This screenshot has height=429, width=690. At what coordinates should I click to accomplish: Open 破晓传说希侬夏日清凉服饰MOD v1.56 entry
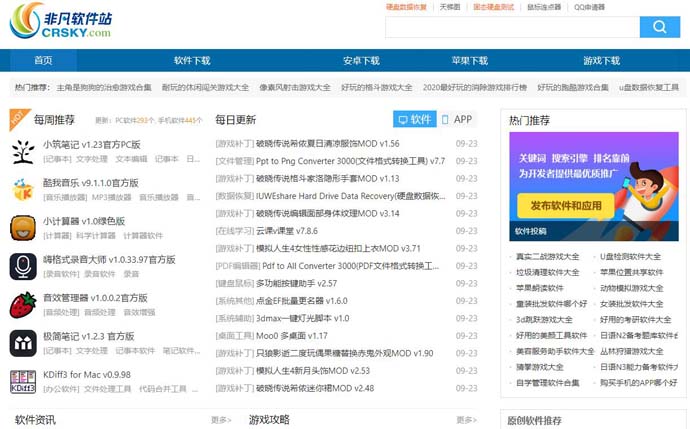click(328, 143)
